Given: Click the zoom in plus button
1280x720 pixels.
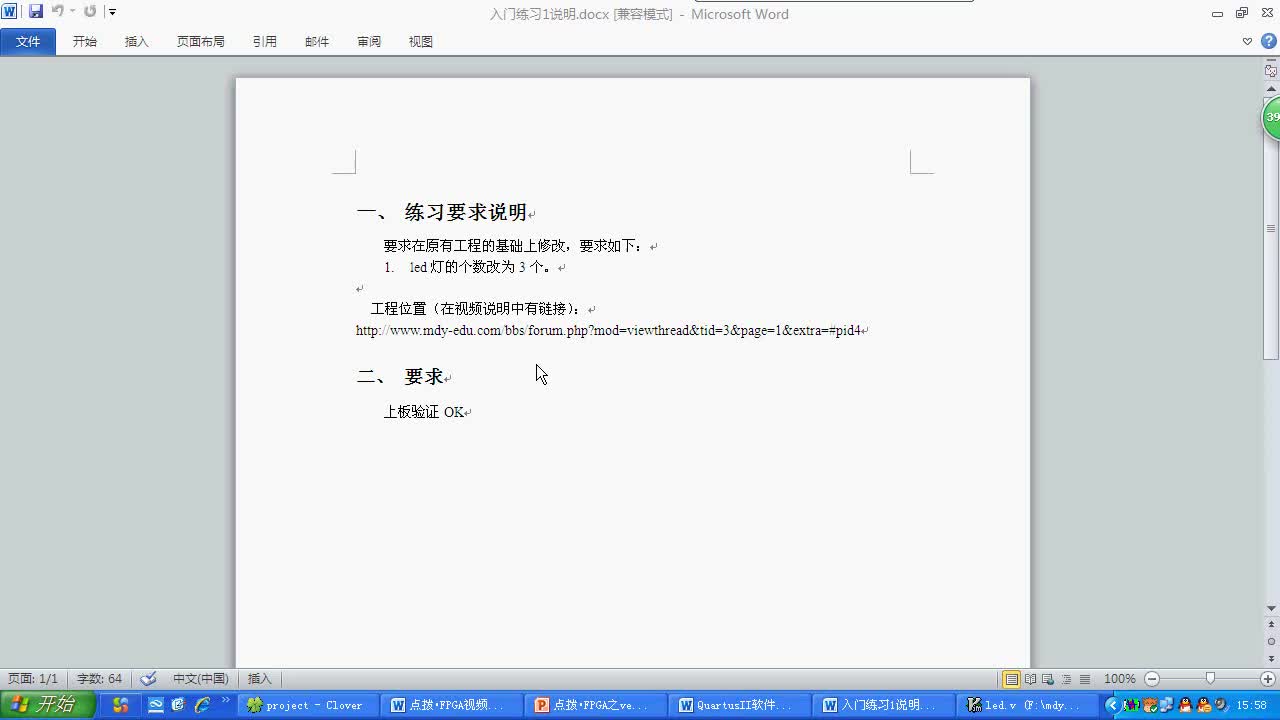Looking at the screenshot, I should pyautogui.click(x=1268, y=679).
